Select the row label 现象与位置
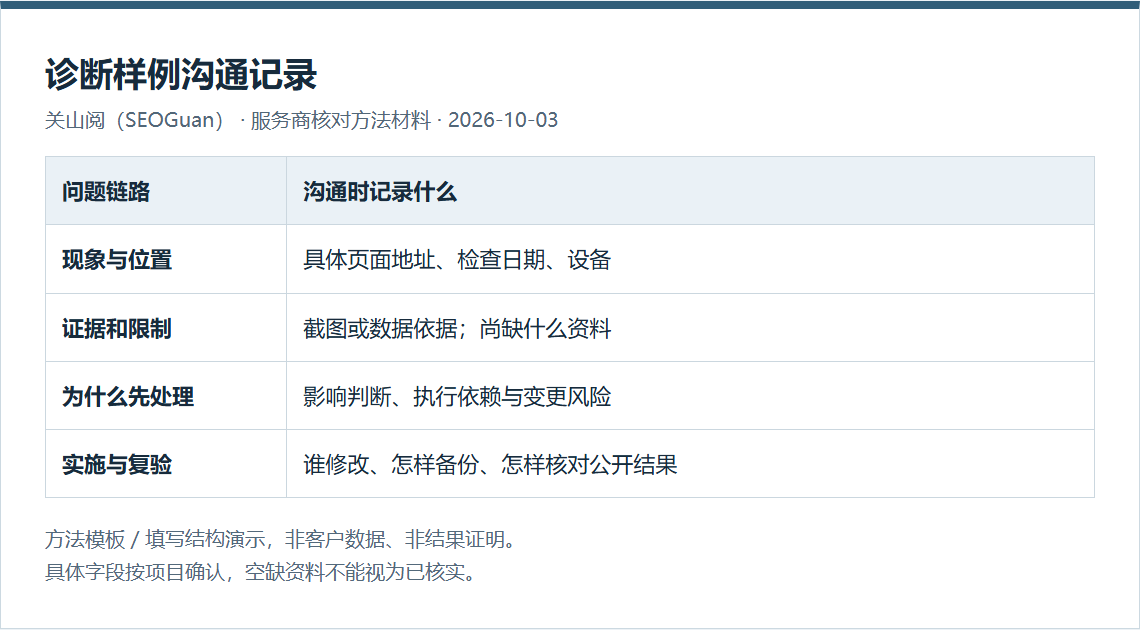The image size is (1140, 630). coord(117,259)
